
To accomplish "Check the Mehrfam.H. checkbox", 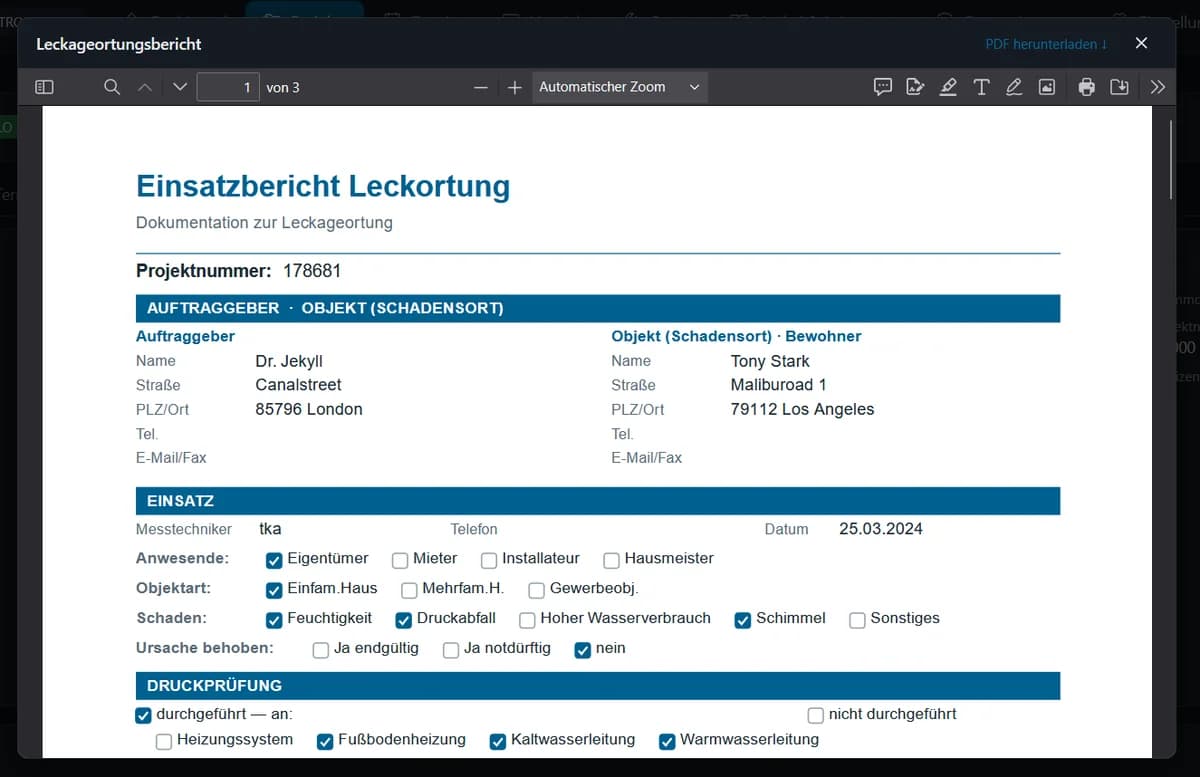I will pyautogui.click(x=409, y=590).
